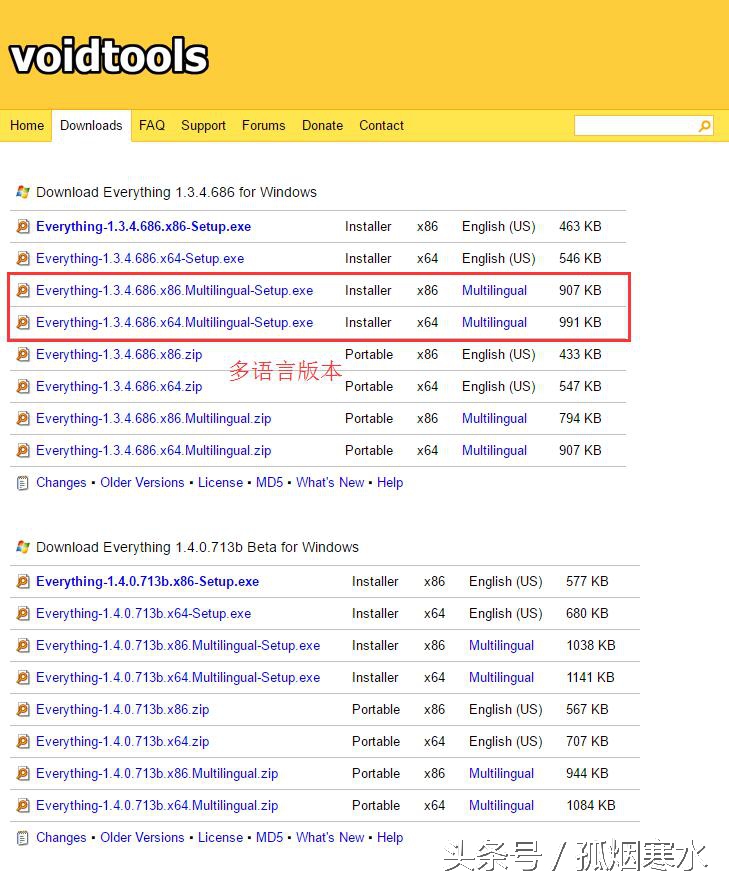Click icon beside 1.4.0.713b.x86.Multilingual.zip
The height and width of the screenshot is (885, 729).
[23, 774]
